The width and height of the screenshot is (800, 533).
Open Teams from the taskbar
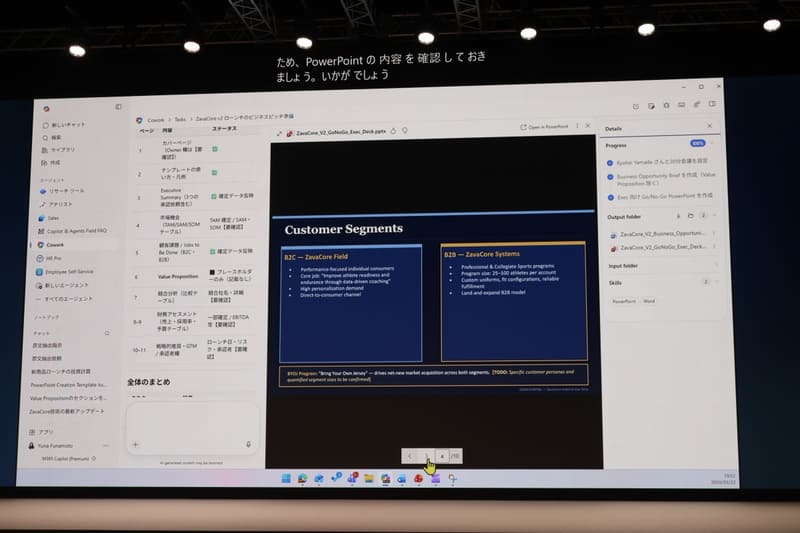[x=353, y=478]
